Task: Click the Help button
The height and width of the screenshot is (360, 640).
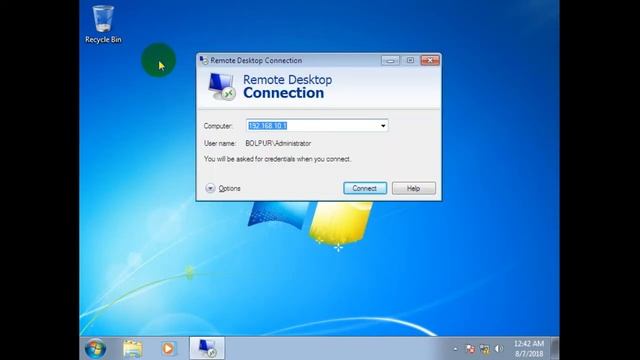Action: click(x=413, y=188)
